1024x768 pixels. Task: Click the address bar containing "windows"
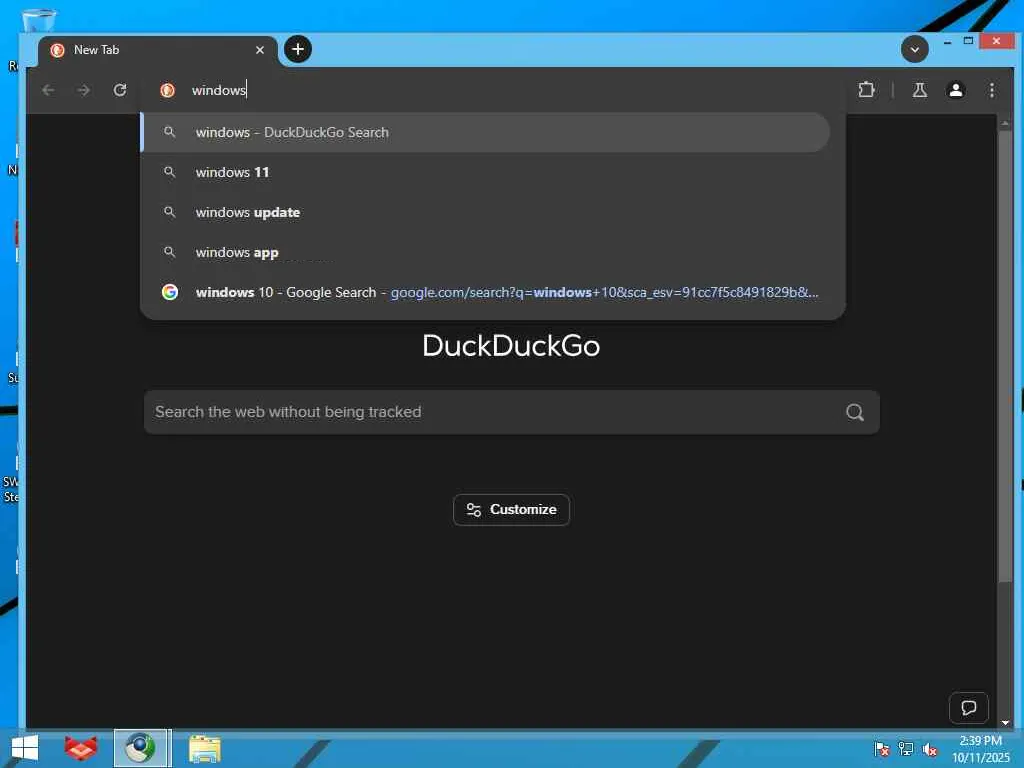coord(493,90)
